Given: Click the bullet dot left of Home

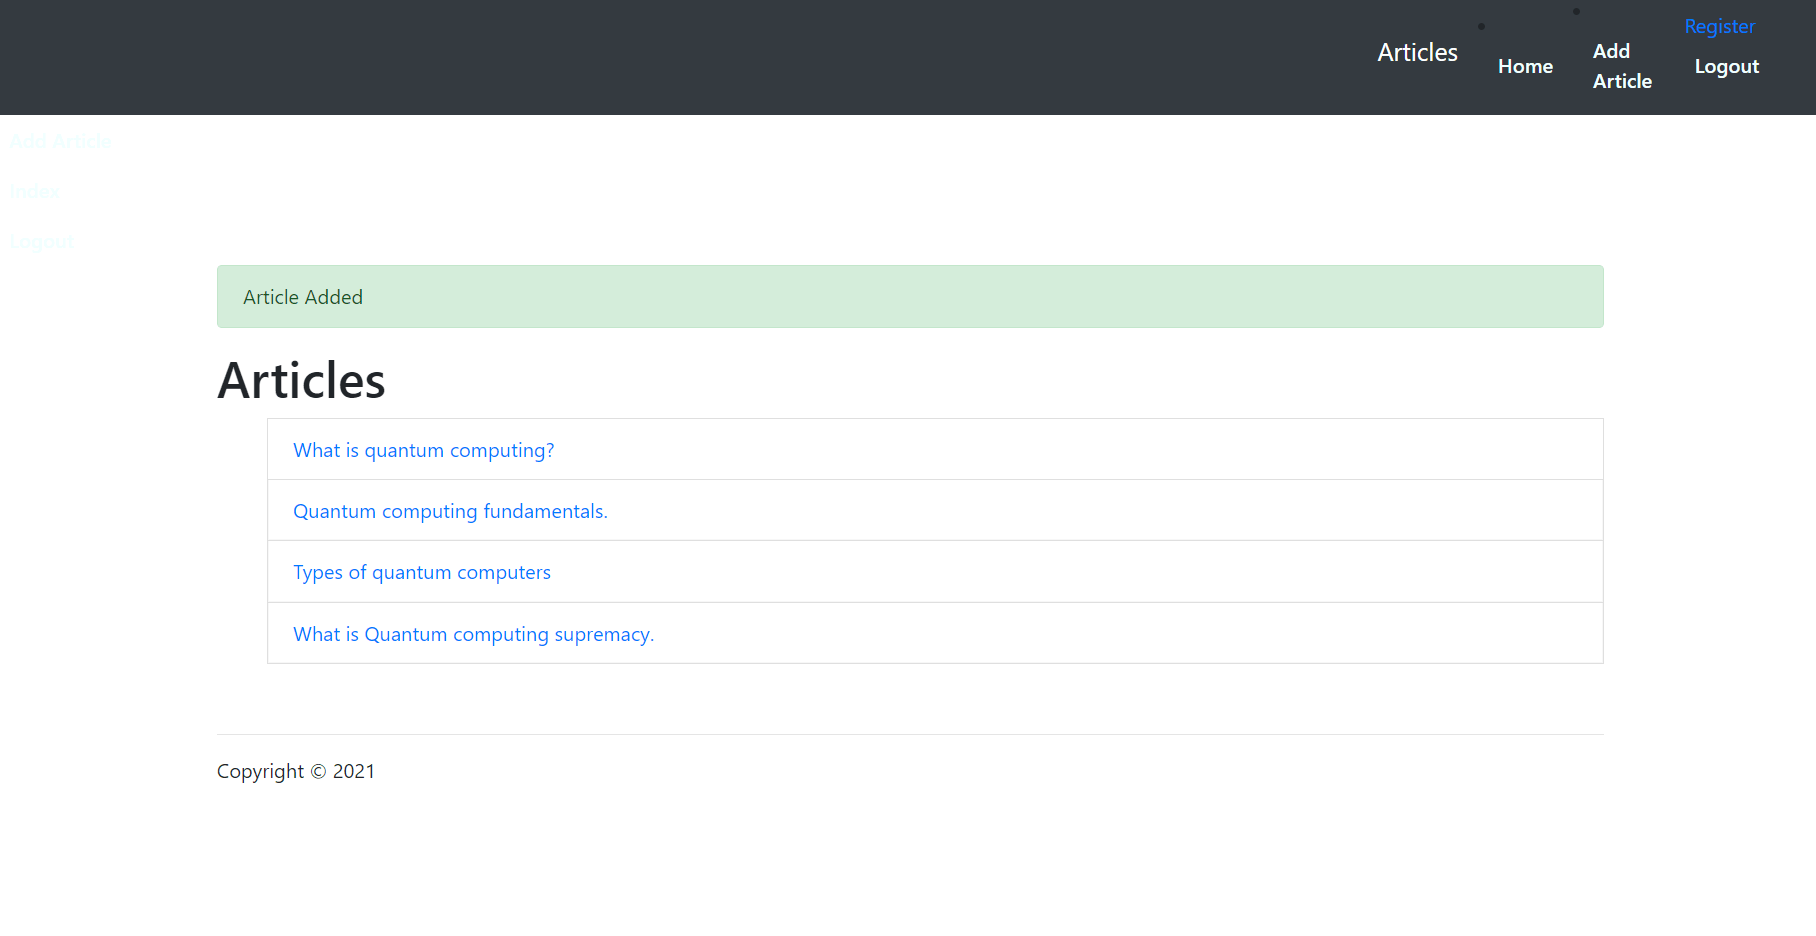Looking at the screenshot, I should [1481, 27].
